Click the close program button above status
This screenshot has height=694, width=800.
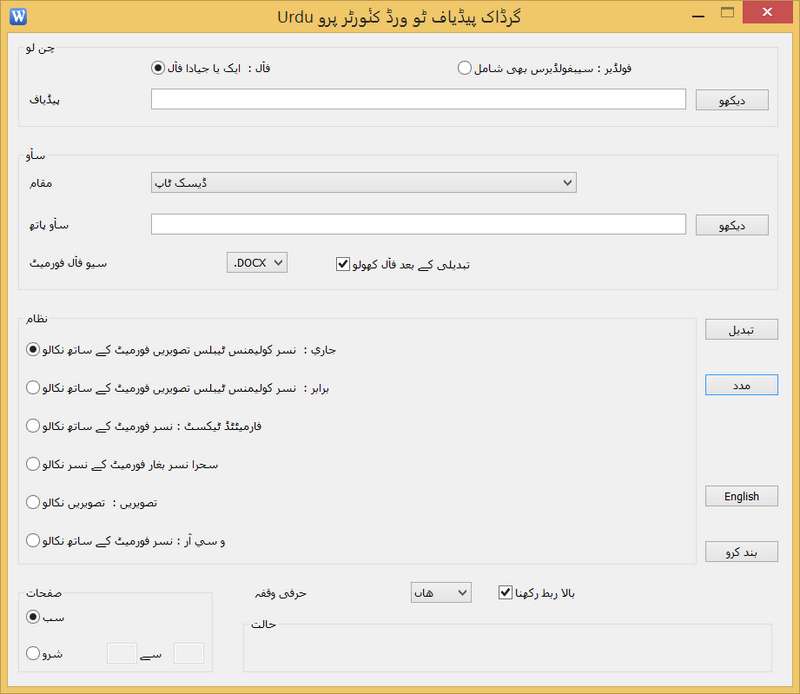[x=741, y=552]
